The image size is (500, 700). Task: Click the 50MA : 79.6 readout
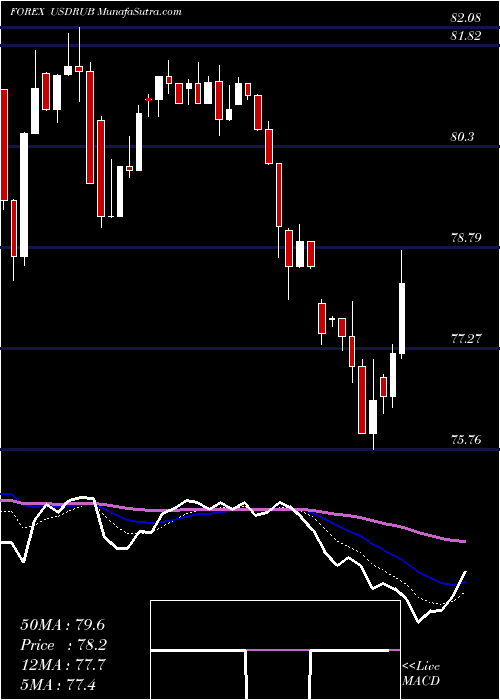pyautogui.click(x=62, y=625)
